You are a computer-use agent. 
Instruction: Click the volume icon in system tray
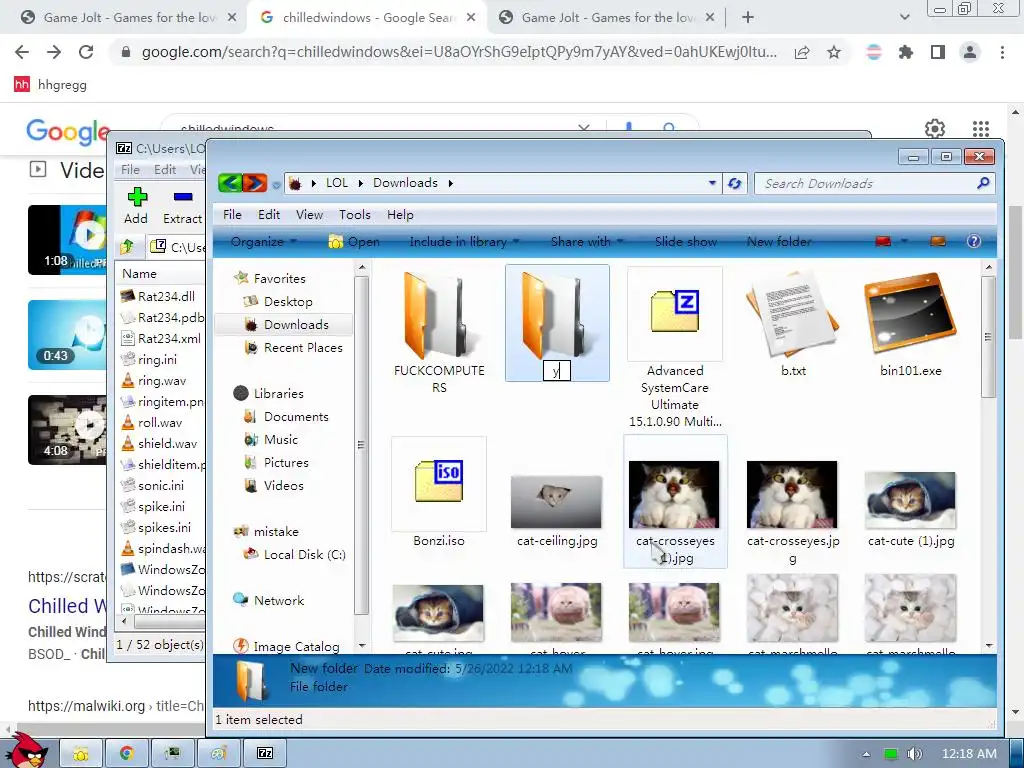coord(914,754)
